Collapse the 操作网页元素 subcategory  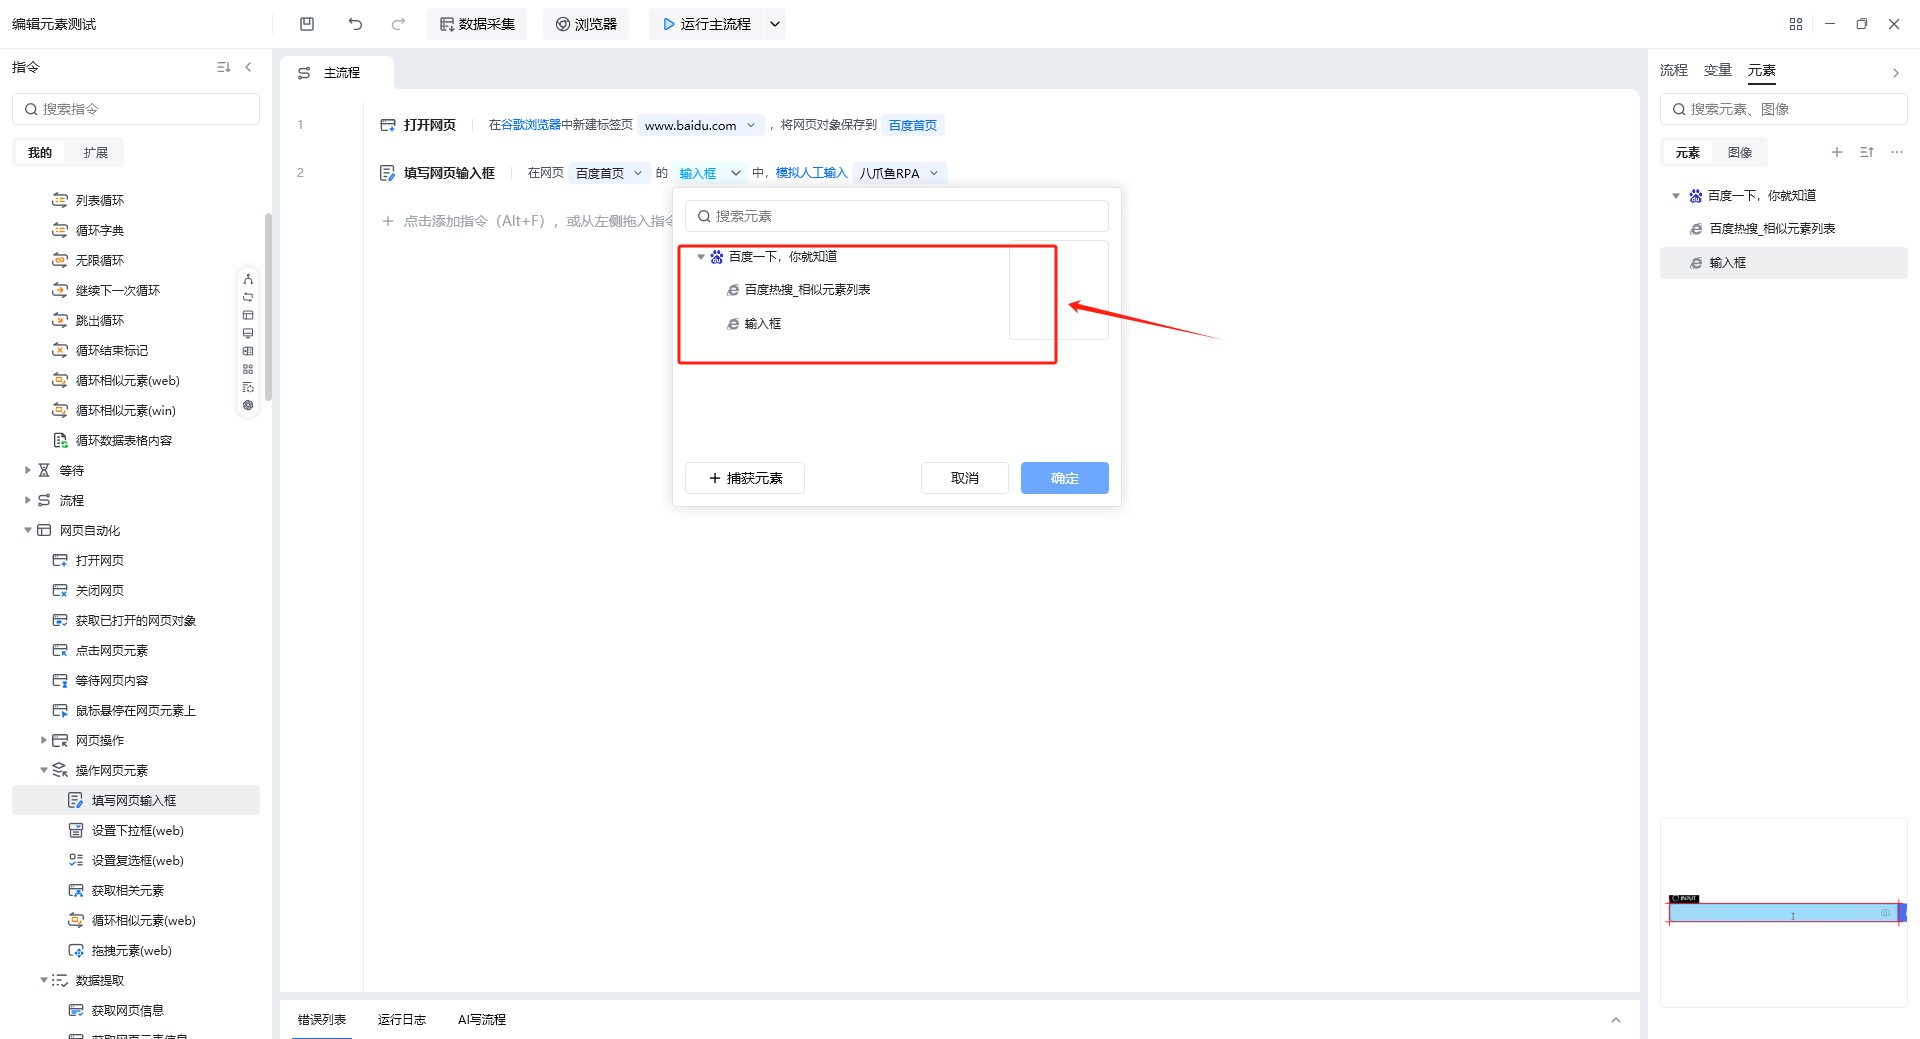[44, 770]
